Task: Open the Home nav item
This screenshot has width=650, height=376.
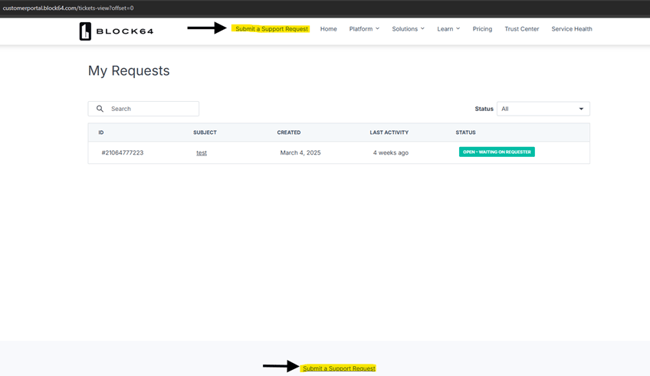Action: pyautogui.click(x=328, y=29)
